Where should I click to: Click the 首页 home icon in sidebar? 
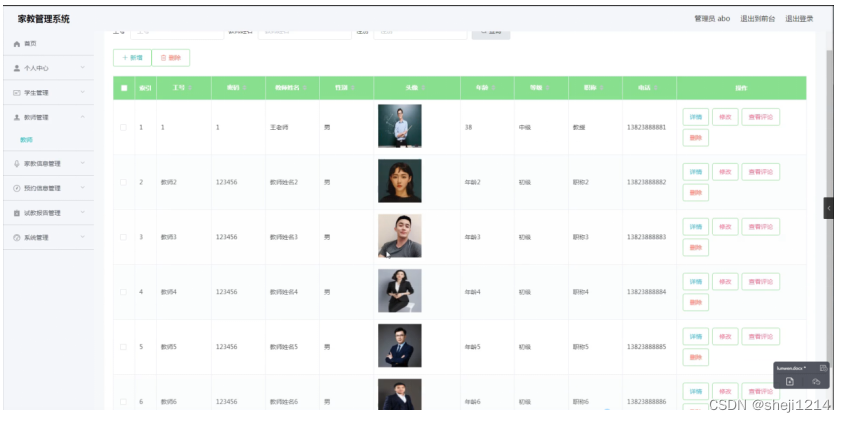pyautogui.click(x=17, y=44)
